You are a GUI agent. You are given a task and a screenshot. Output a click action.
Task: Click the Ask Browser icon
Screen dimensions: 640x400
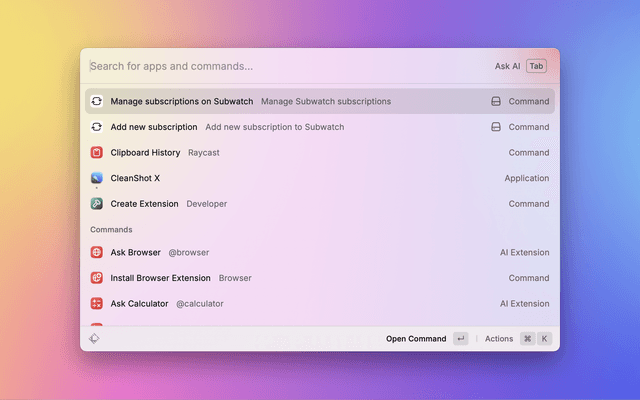(97, 253)
